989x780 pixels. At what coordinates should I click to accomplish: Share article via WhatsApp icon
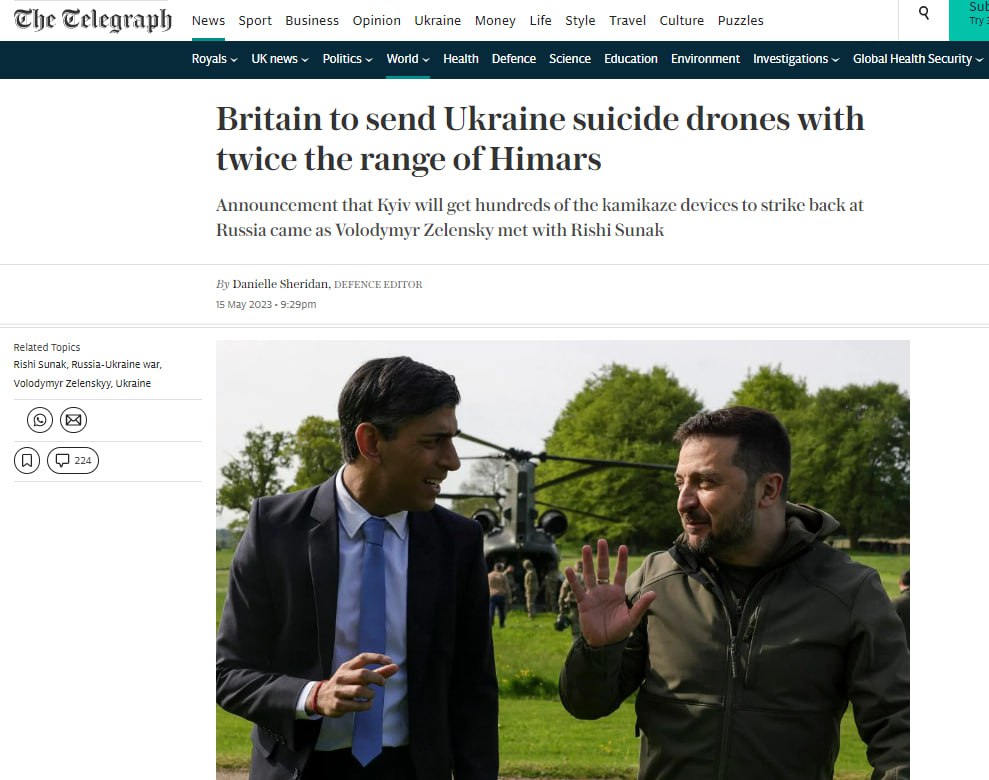[40, 420]
